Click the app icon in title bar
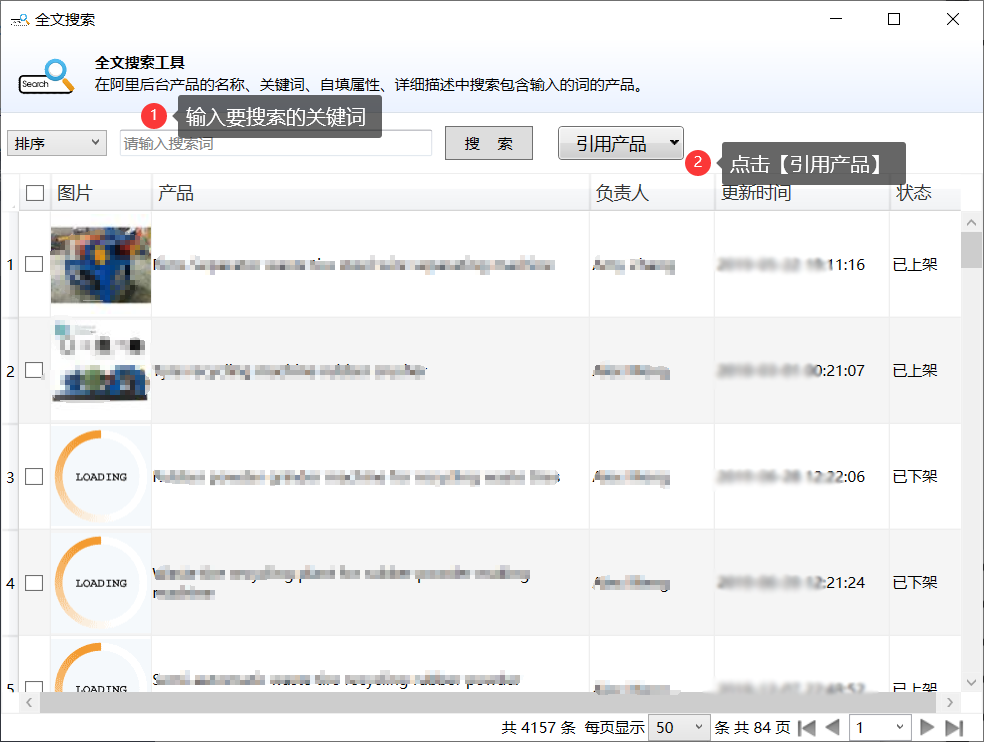Image resolution: width=984 pixels, height=742 pixels. (19, 19)
